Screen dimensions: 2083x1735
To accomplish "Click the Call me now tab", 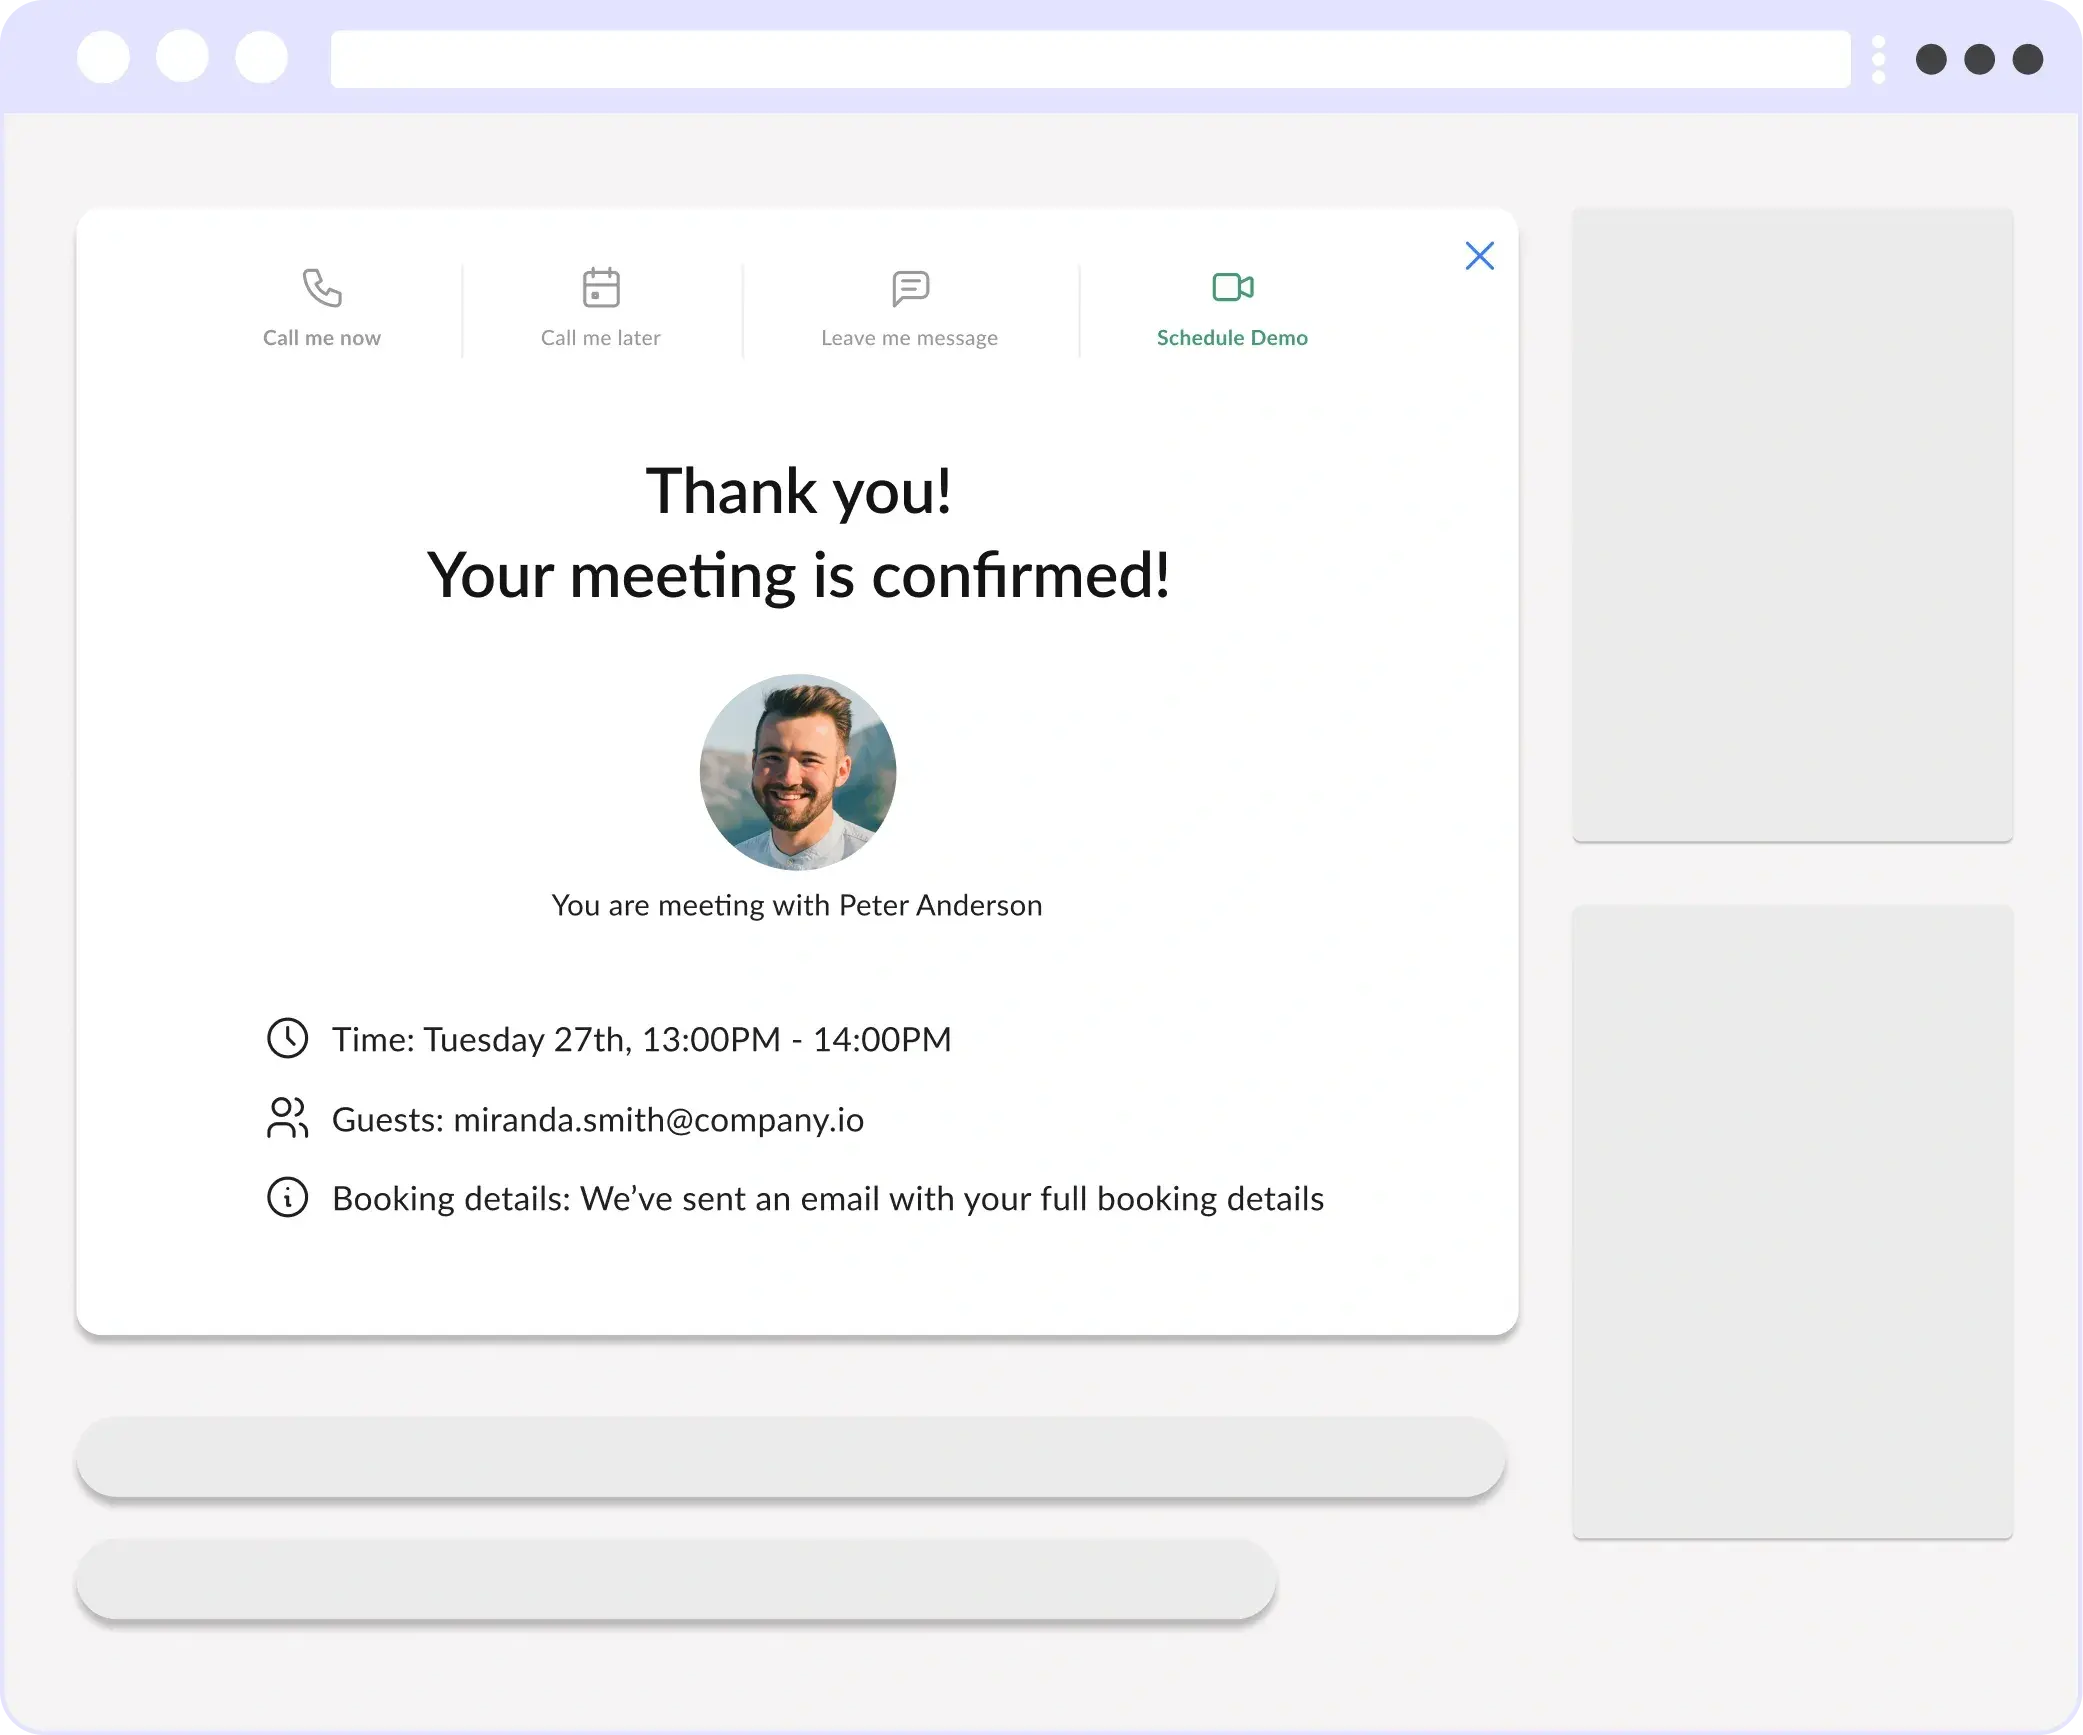I will tap(320, 306).
